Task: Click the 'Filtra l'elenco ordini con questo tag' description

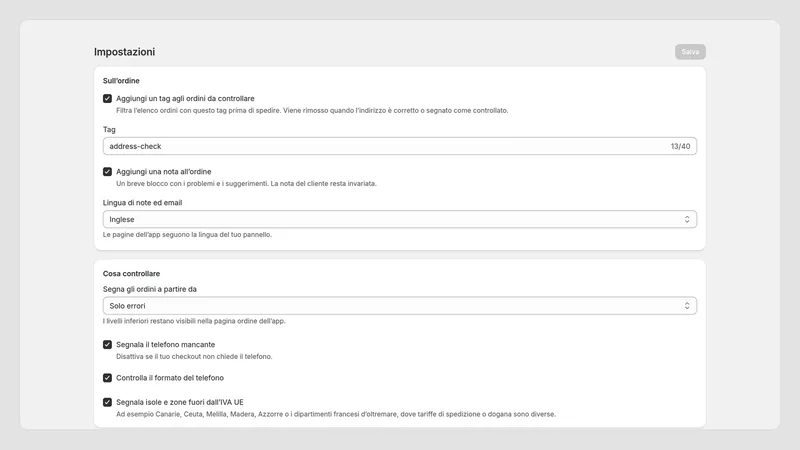Action: [x=312, y=110]
